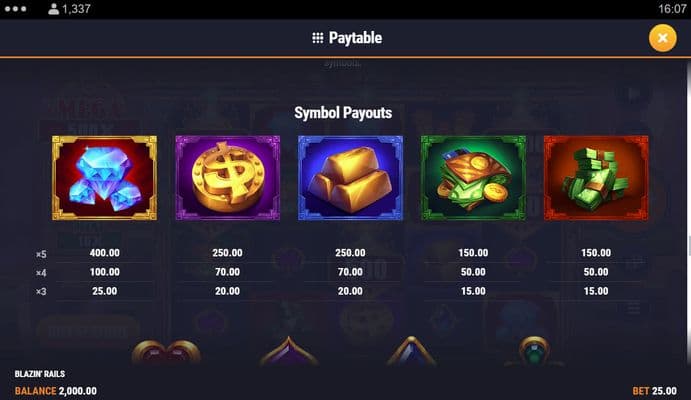The width and height of the screenshot is (691, 400).
Task: Click the 400.00 diamond x5 payout
Action: 104,253
